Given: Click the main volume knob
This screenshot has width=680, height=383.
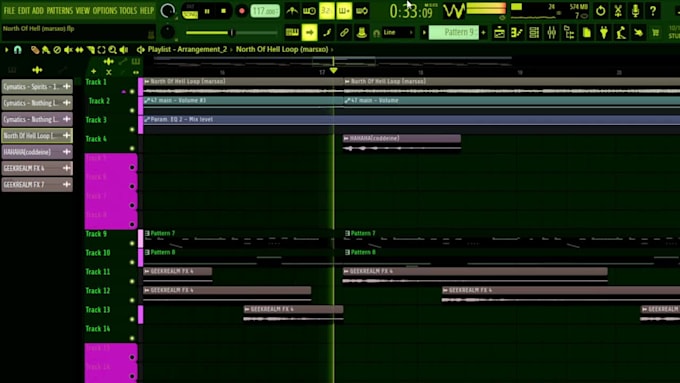Looking at the screenshot, I should 167,11.
